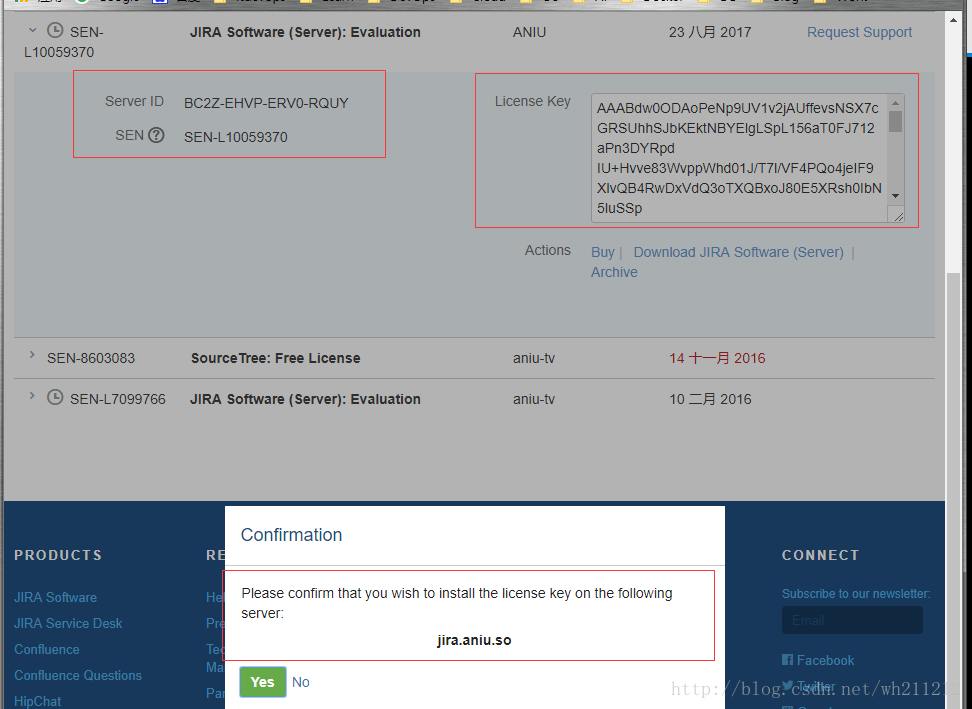Viewport: 972px width, 709px height.
Task: Click the clock icon beside SEN-L10059370
Action: (55, 30)
